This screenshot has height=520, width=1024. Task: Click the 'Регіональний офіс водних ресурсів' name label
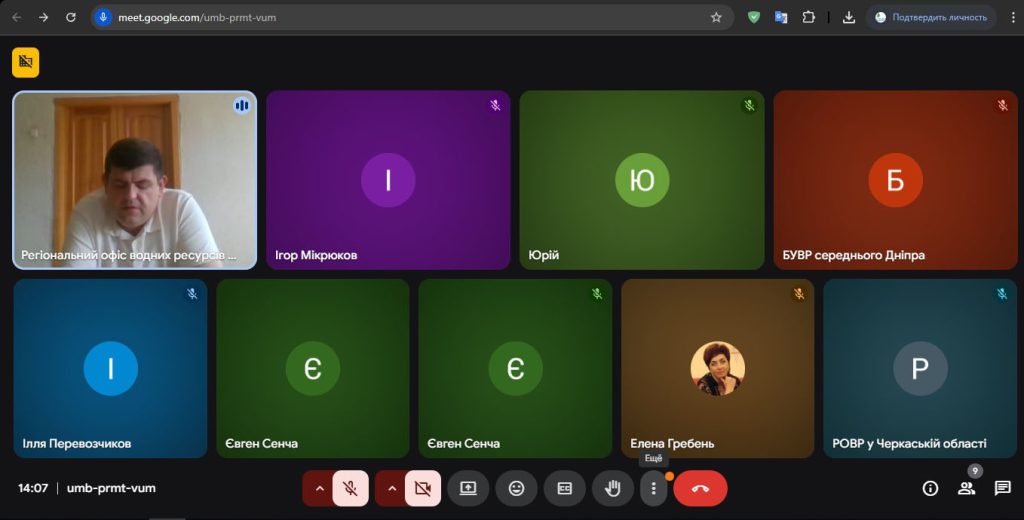(129, 255)
